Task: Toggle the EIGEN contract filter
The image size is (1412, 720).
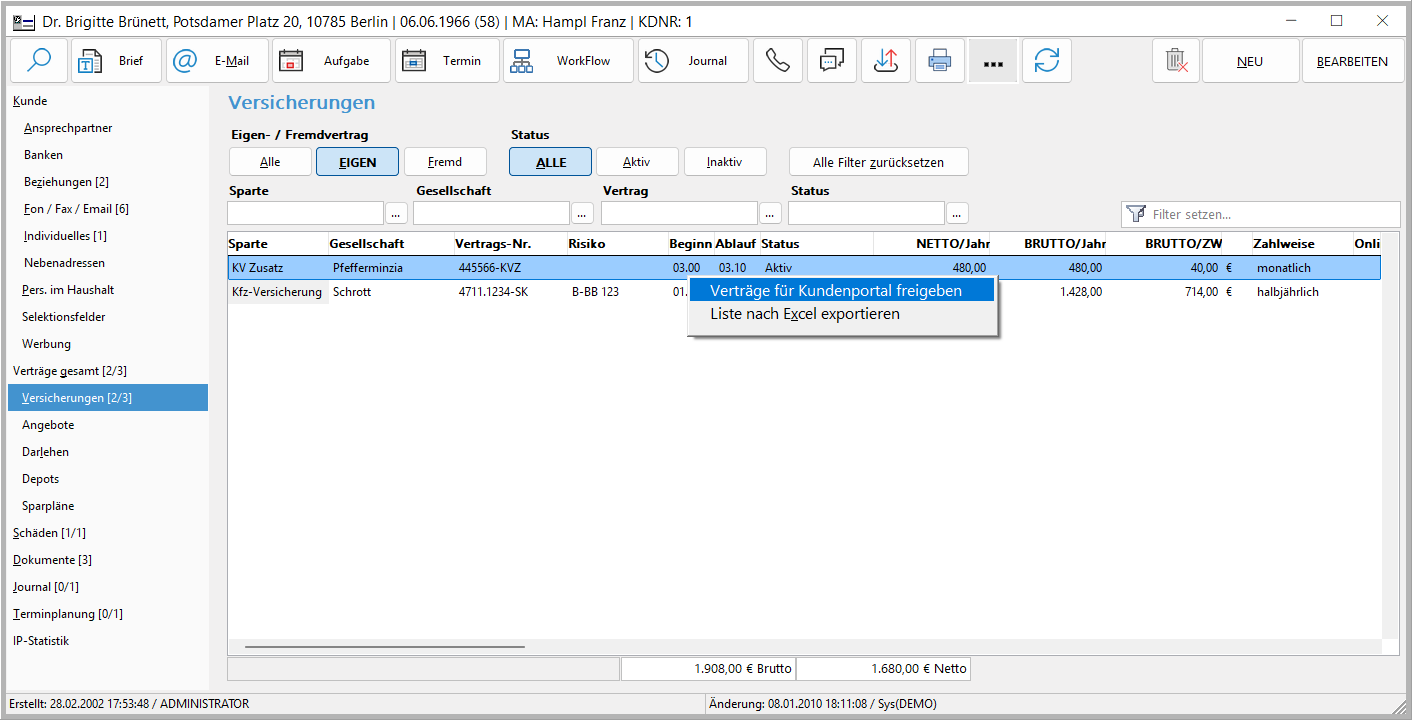Action: [357, 162]
